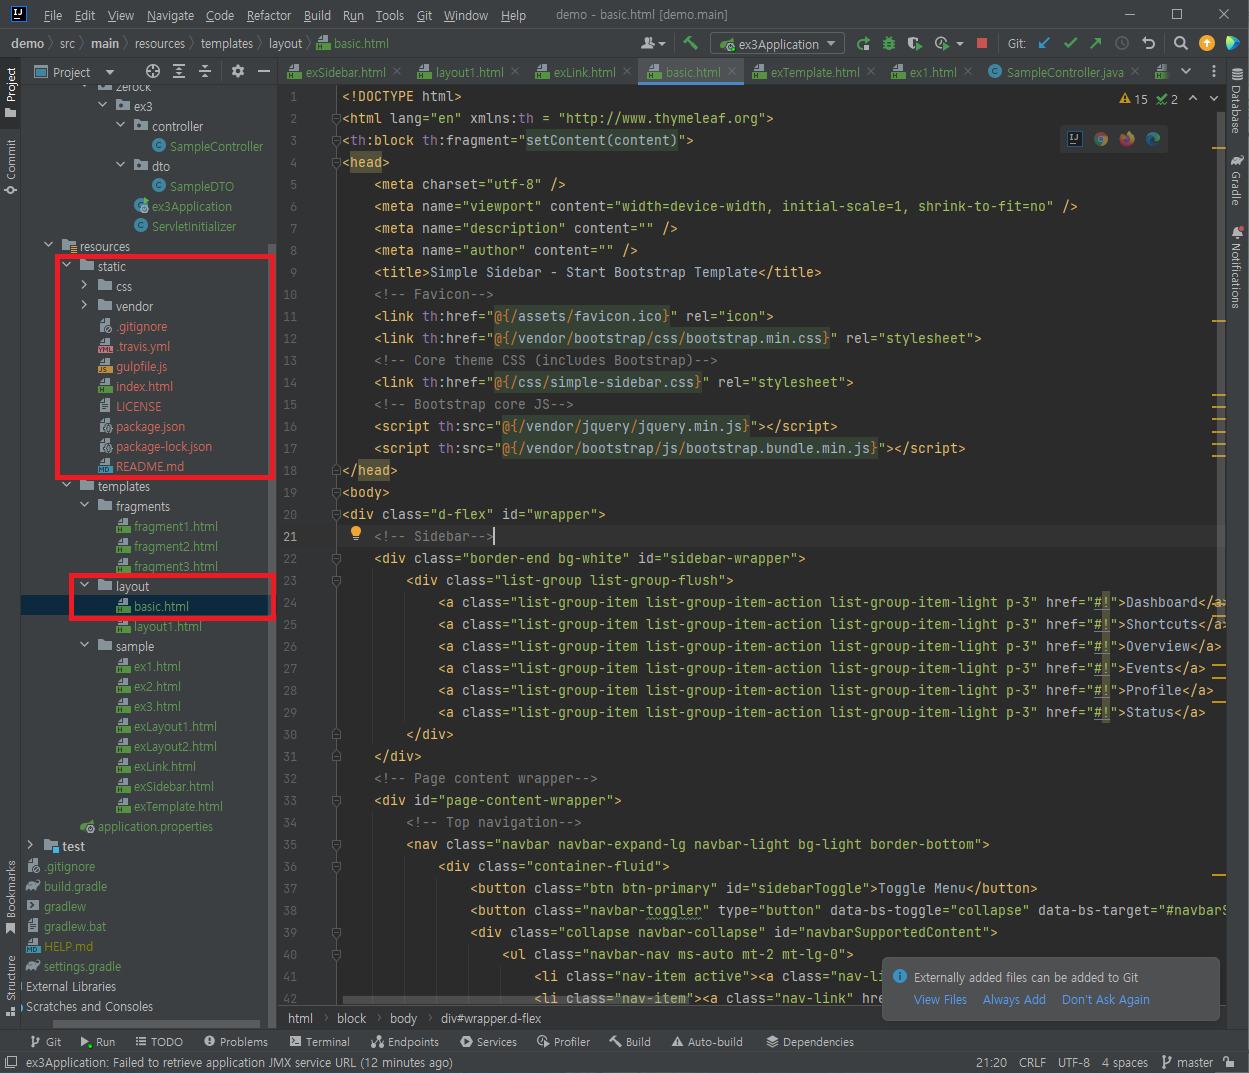Viewport: 1249px width, 1073px height.
Task: Close the basic.html editor tab
Action: [x=732, y=71]
